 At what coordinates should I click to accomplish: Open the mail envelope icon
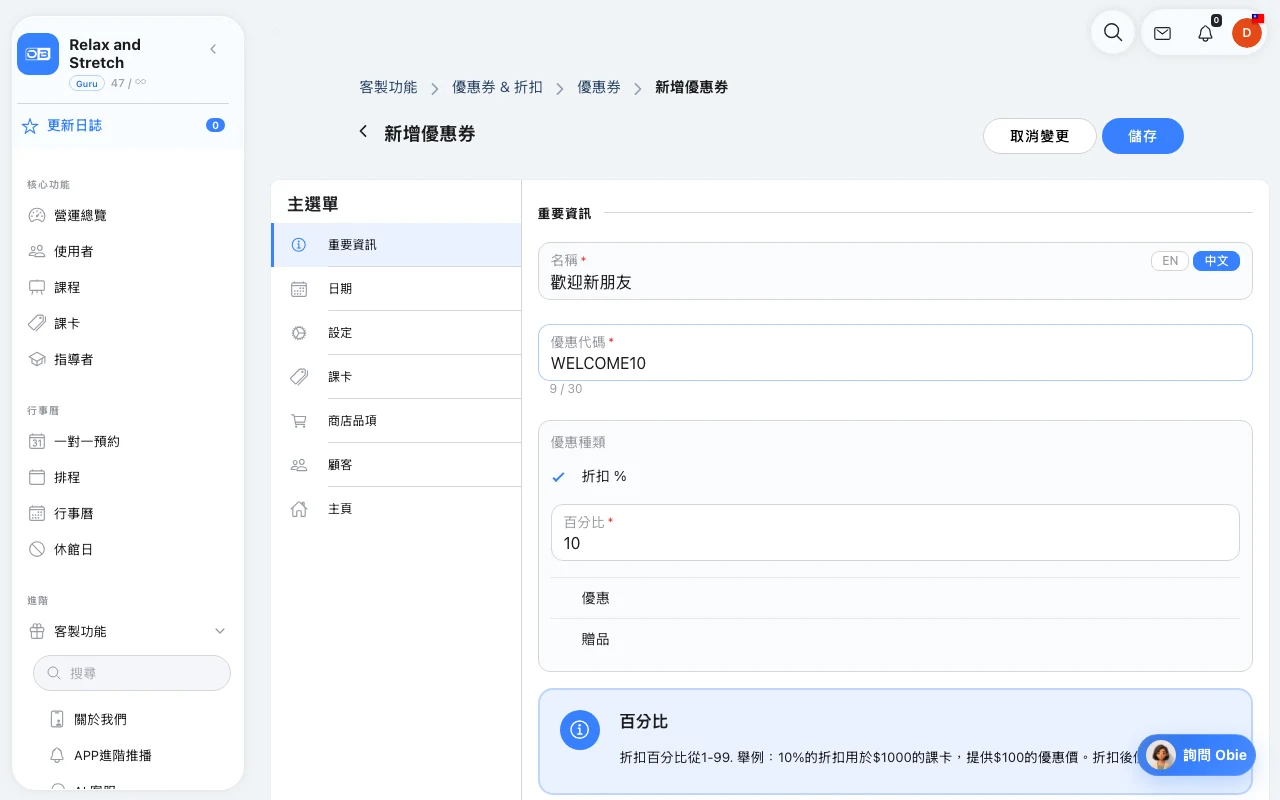pyautogui.click(x=1162, y=33)
